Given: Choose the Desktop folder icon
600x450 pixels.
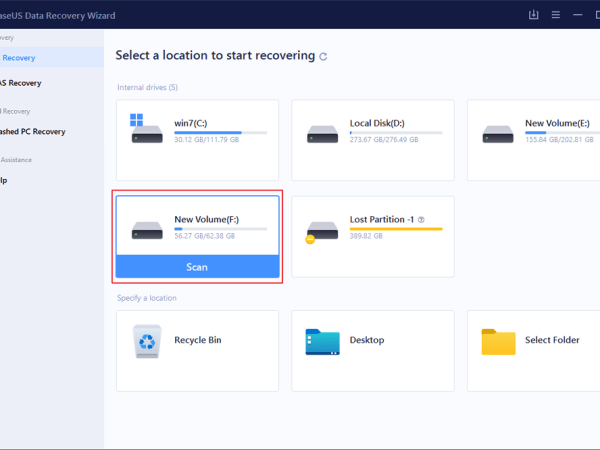Looking at the screenshot, I should [322, 342].
